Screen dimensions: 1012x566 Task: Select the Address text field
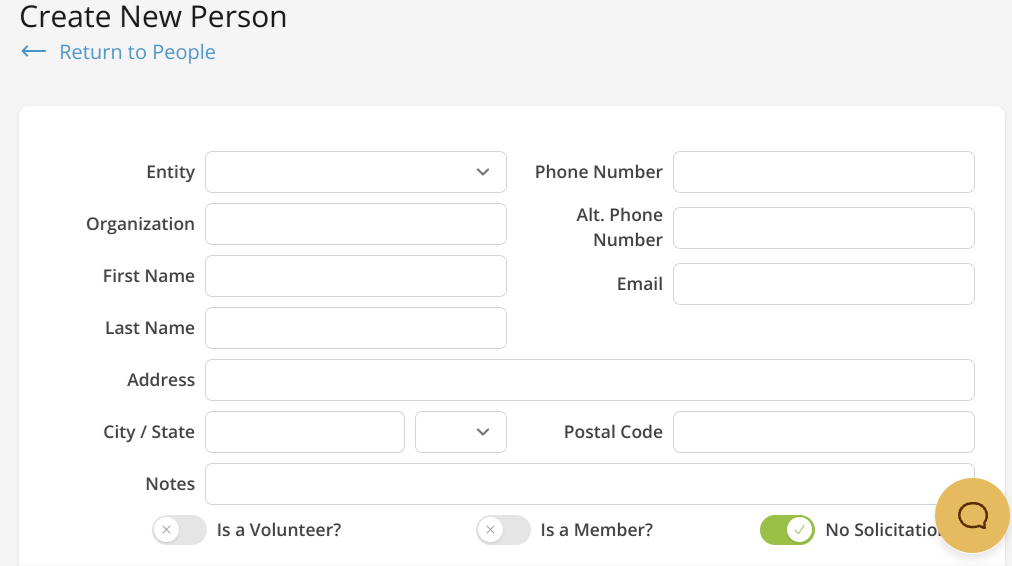[x=589, y=380]
